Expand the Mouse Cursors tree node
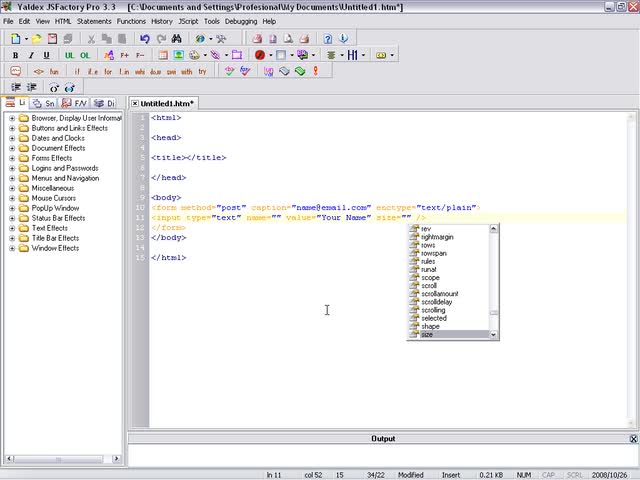The image size is (640, 480). pos(12,198)
